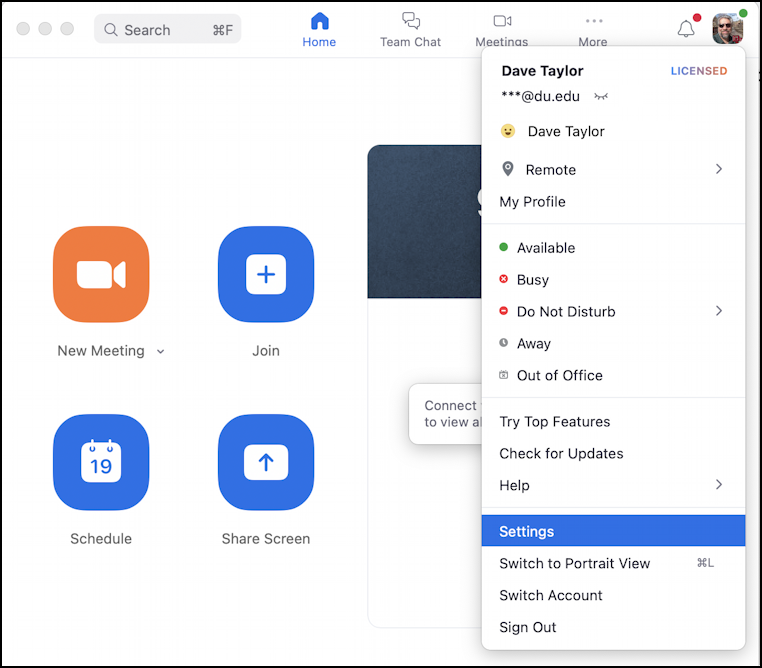The image size is (762, 668).
Task: Click the smiley emoji status icon
Action: pyautogui.click(x=507, y=131)
